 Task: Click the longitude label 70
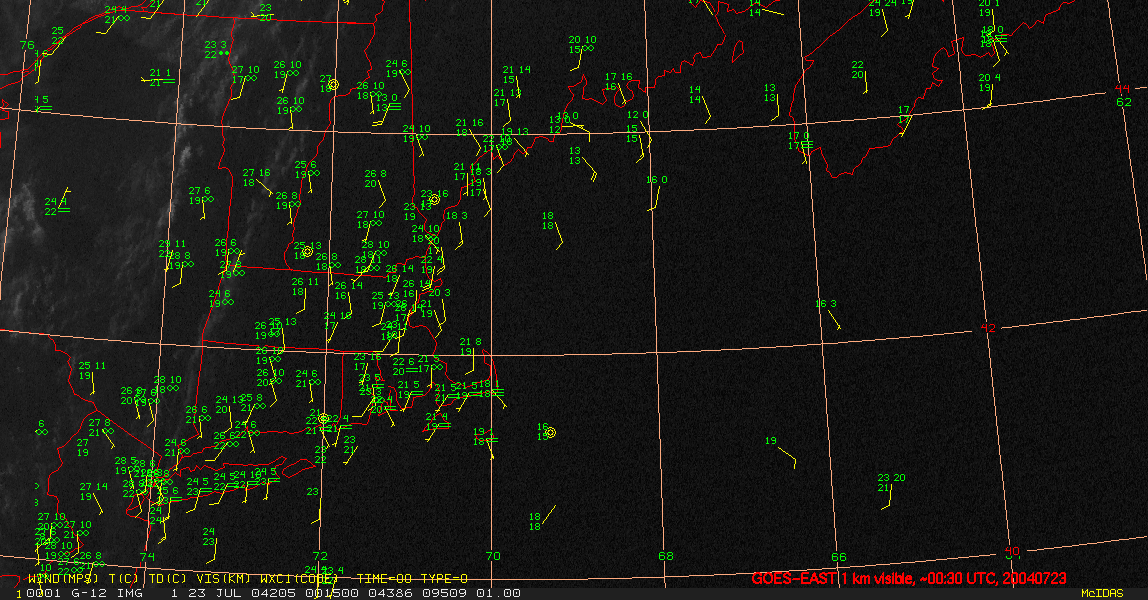click(x=493, y=556)
